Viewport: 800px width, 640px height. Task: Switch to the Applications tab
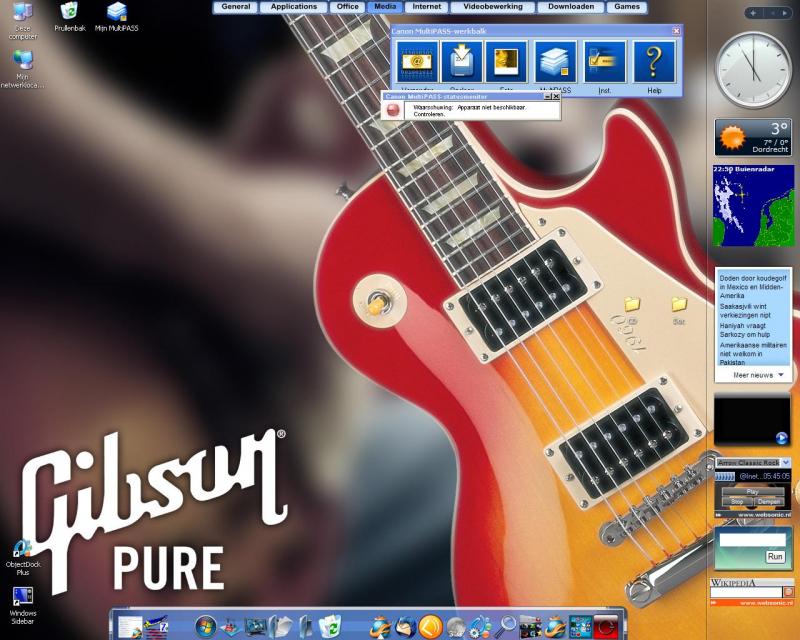click(x=294, y=7)
